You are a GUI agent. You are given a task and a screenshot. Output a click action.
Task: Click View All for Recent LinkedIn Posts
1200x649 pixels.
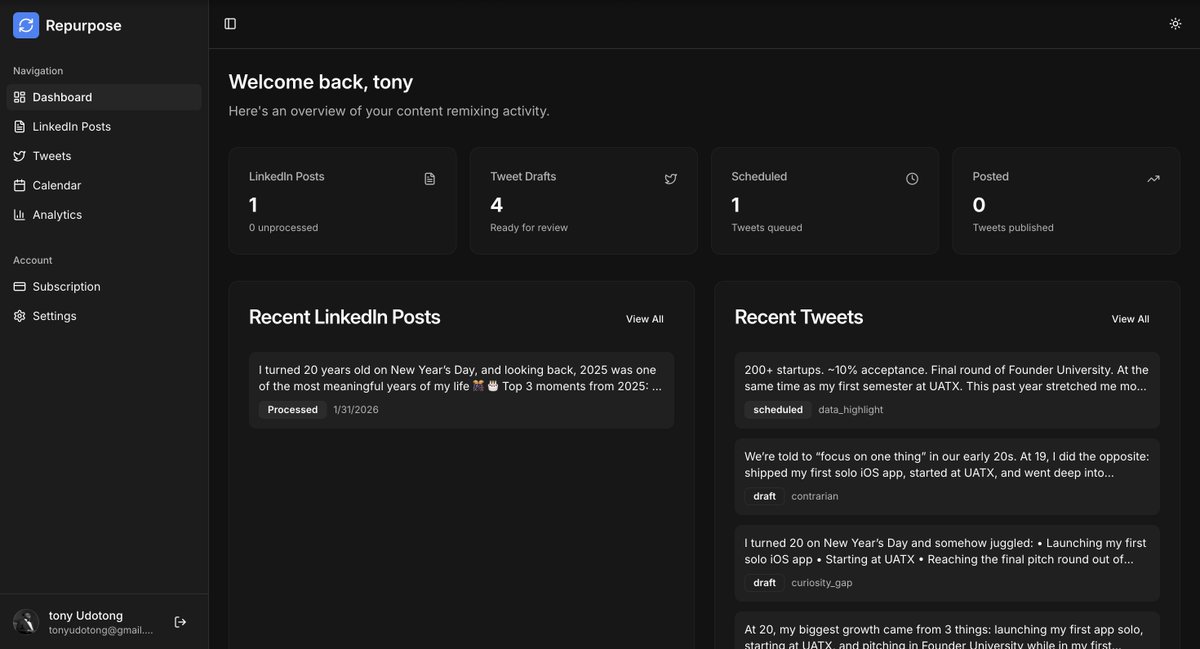[645, 319]
